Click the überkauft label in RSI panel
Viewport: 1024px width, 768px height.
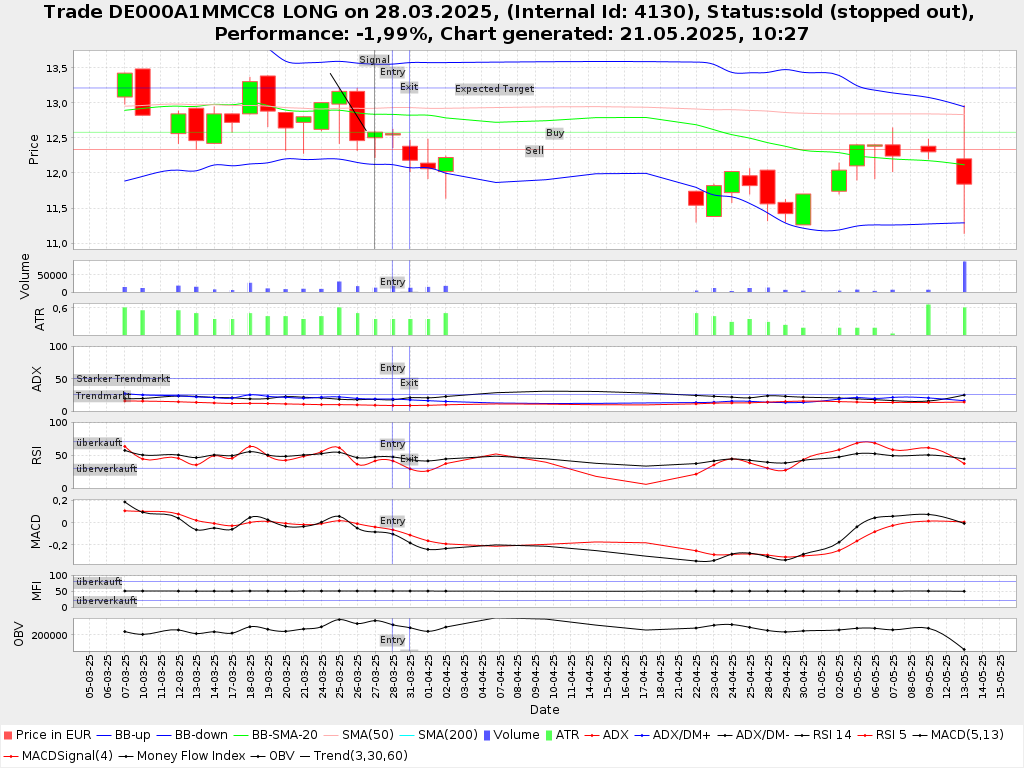(x=98, y=442)
